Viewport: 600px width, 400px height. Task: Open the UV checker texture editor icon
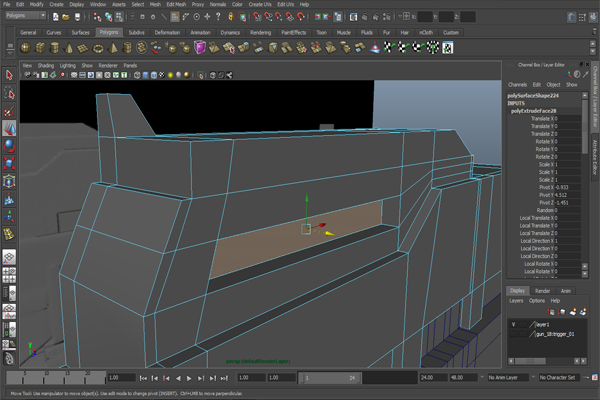pyautogui.click(x=447, y=48)
